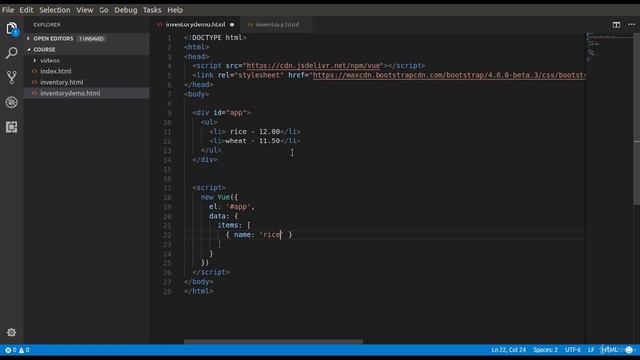The image size is (640, 360).
Task: Open the View menu
Action: click(84, 10)
